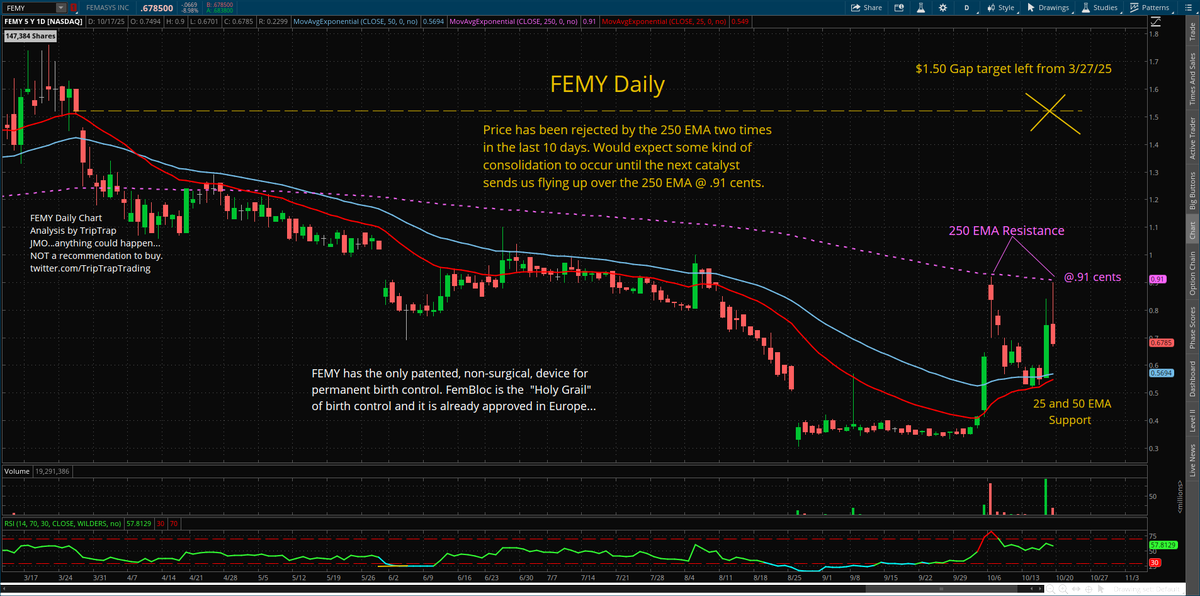Screen dimensions: 1200x596
Task: Click the grid layout icon at top right
Action: coord(1190,8)
